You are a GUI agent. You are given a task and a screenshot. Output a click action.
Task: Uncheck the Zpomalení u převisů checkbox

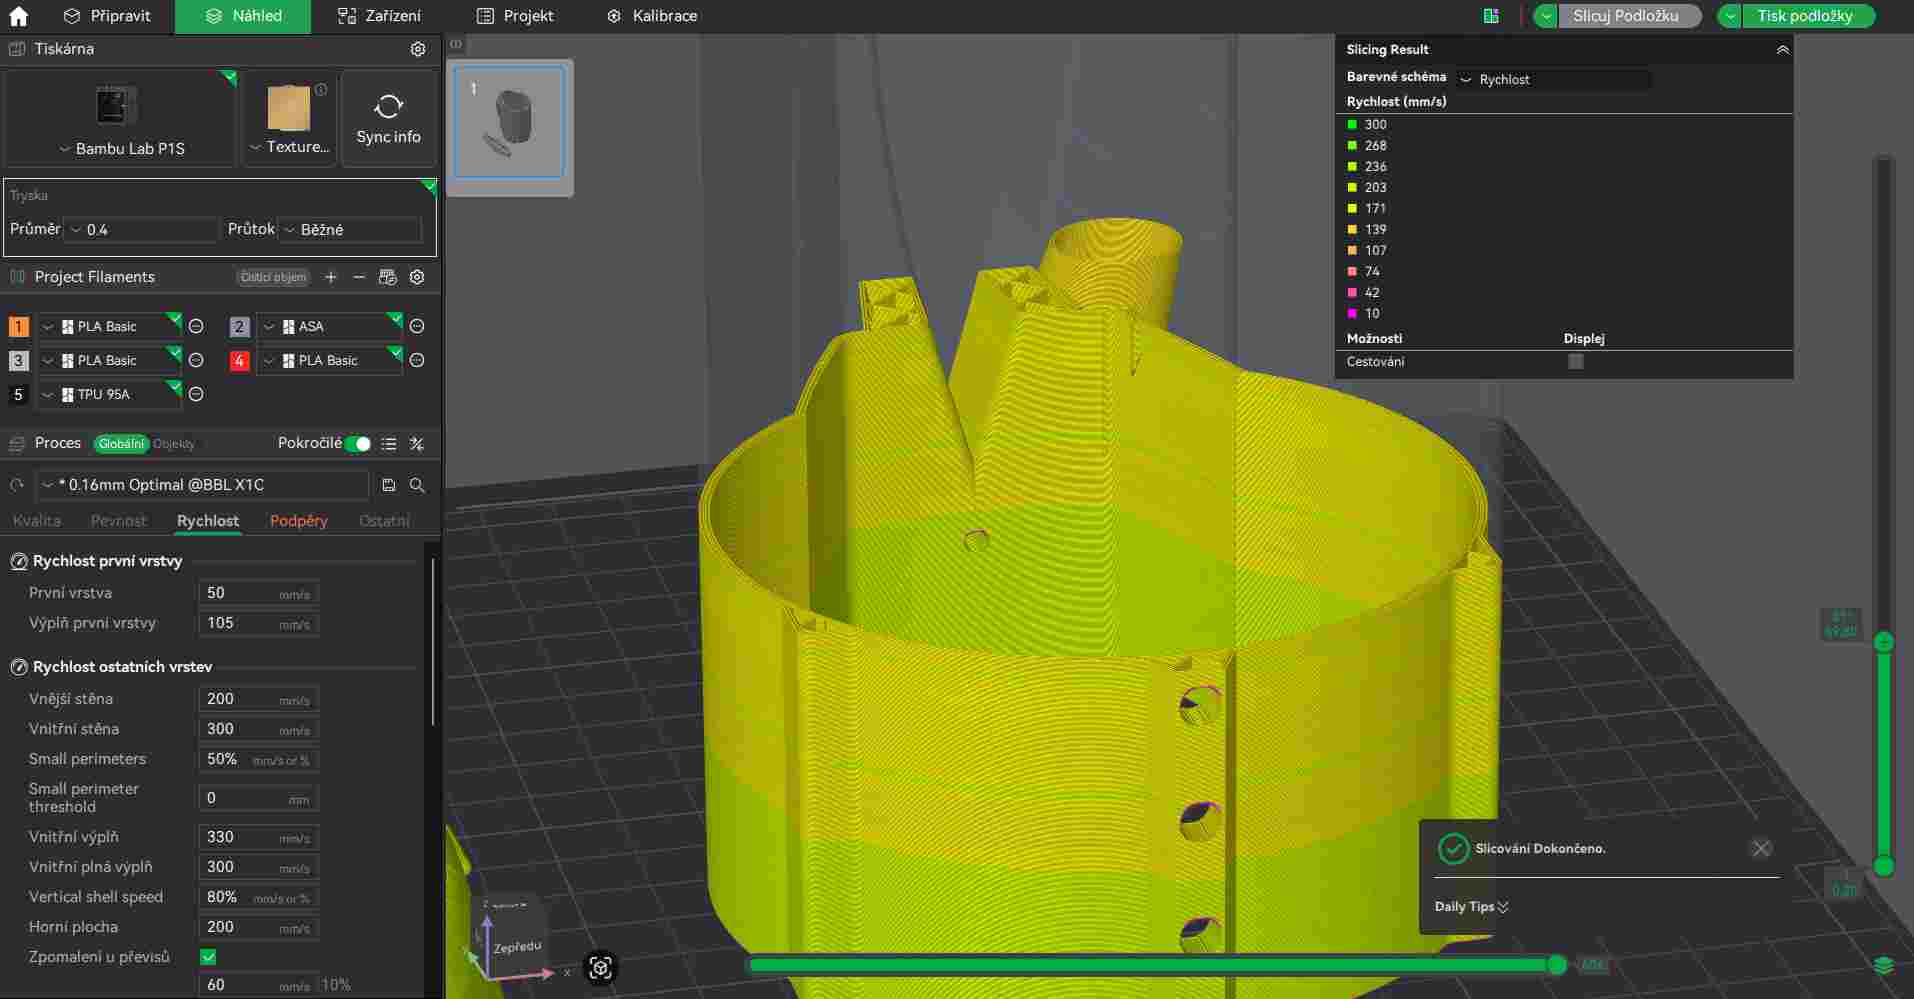pos(208,957)
